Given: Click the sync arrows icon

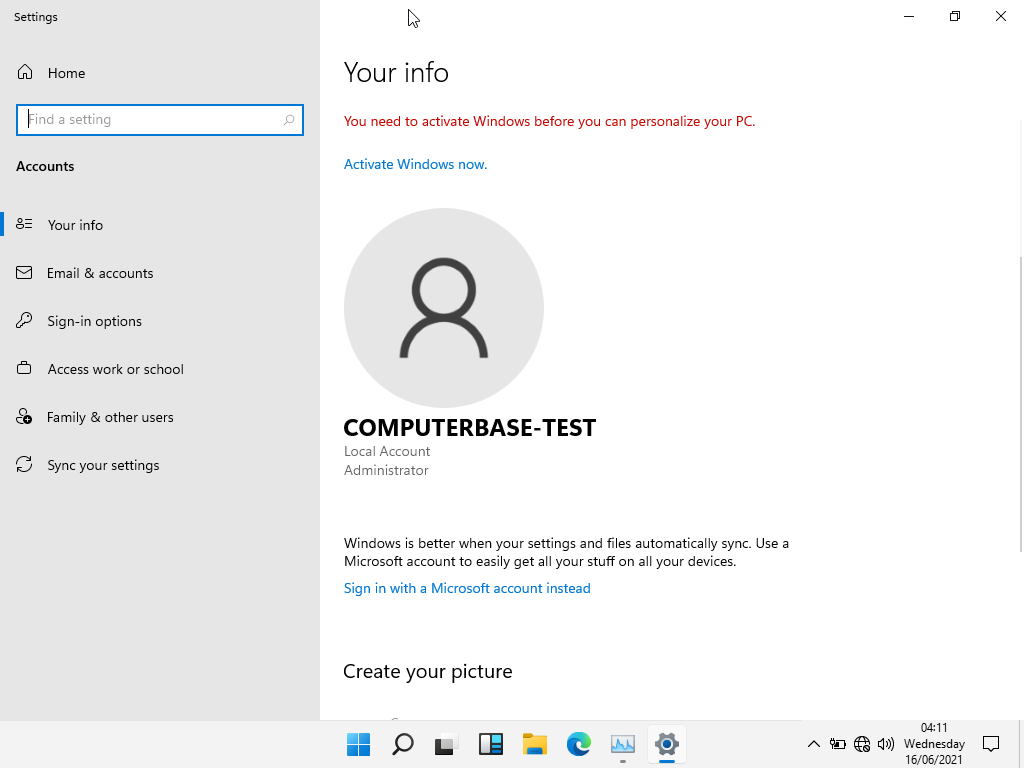Looking at the screenshot, I should (x=24, y=464).
